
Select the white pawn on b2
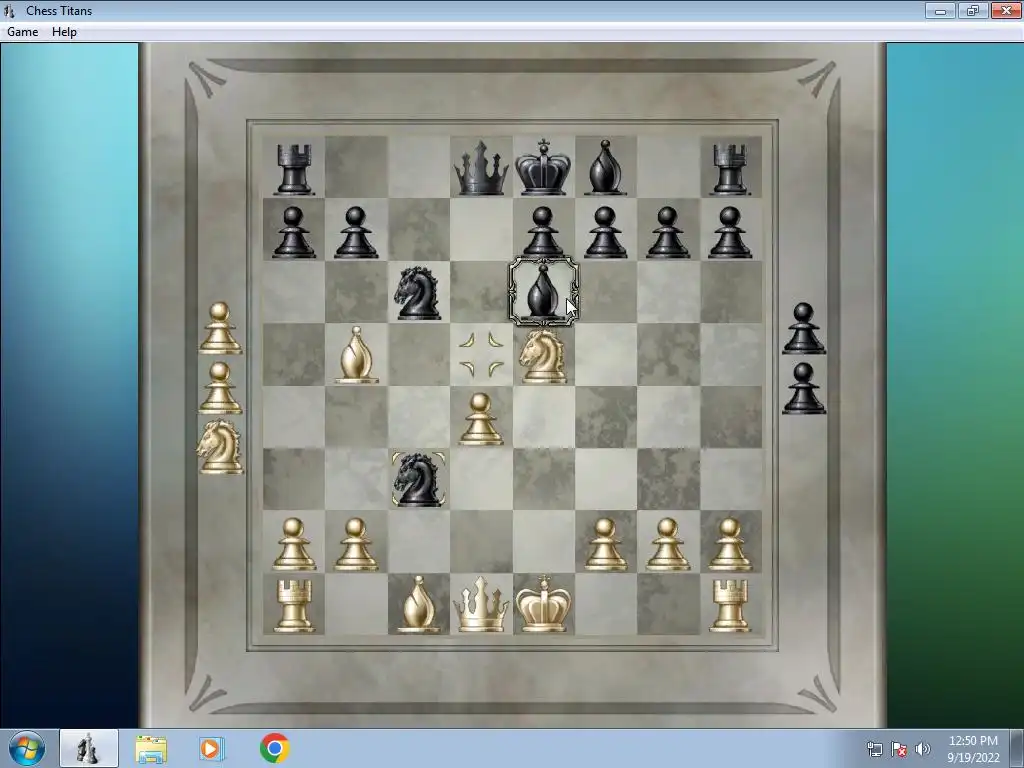(x=356, y=544)
